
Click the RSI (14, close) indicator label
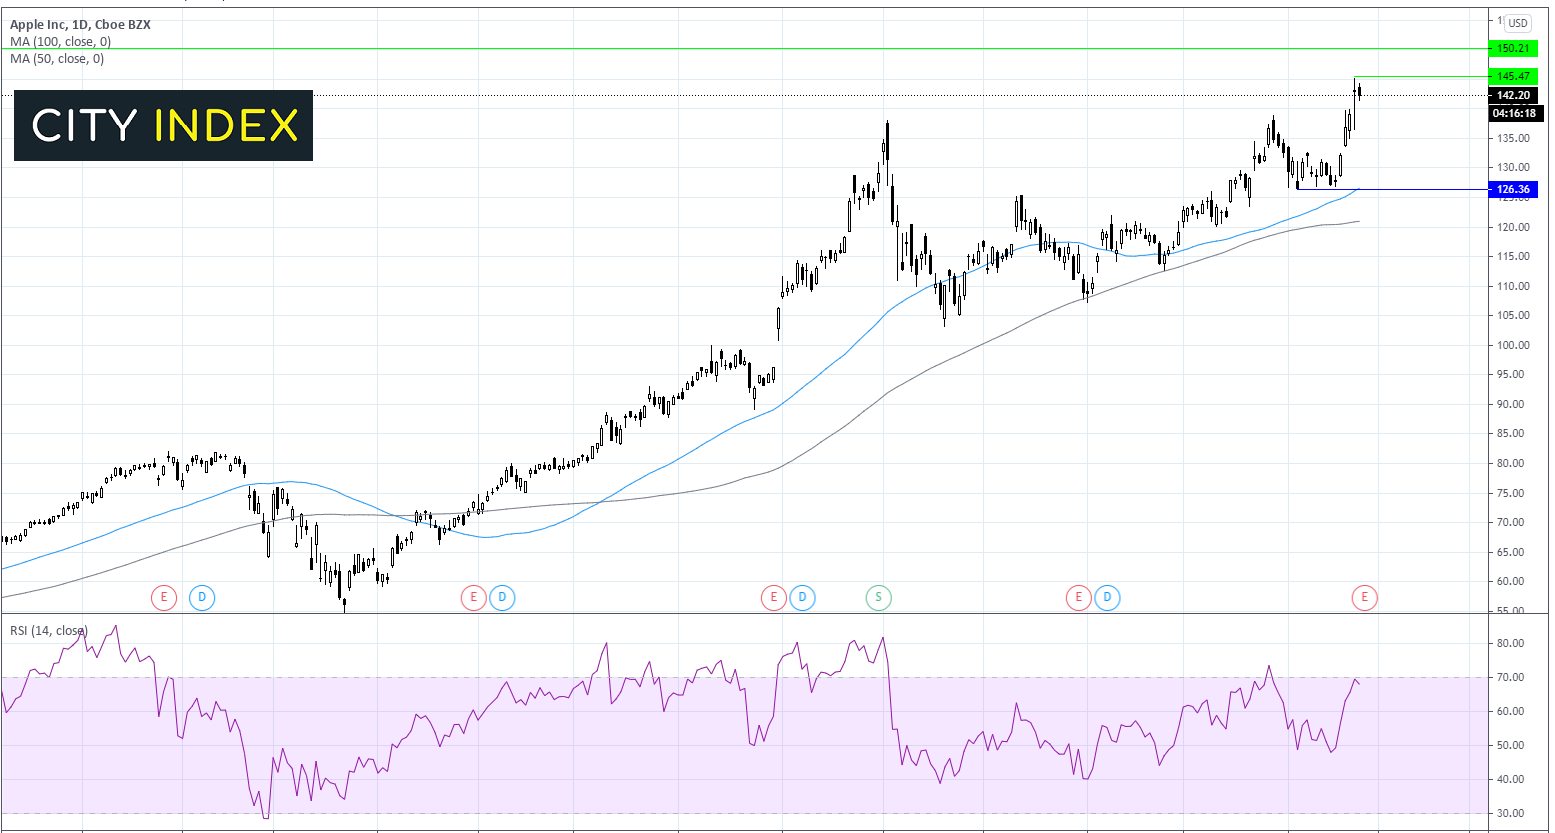[x=49, y=631]
